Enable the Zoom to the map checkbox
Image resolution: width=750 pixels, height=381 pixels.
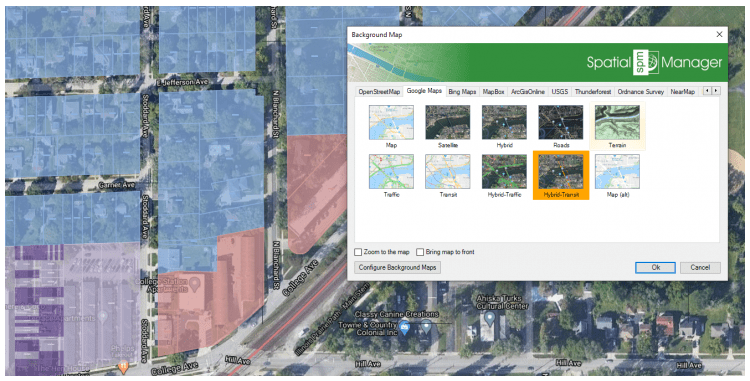point(358,252)
